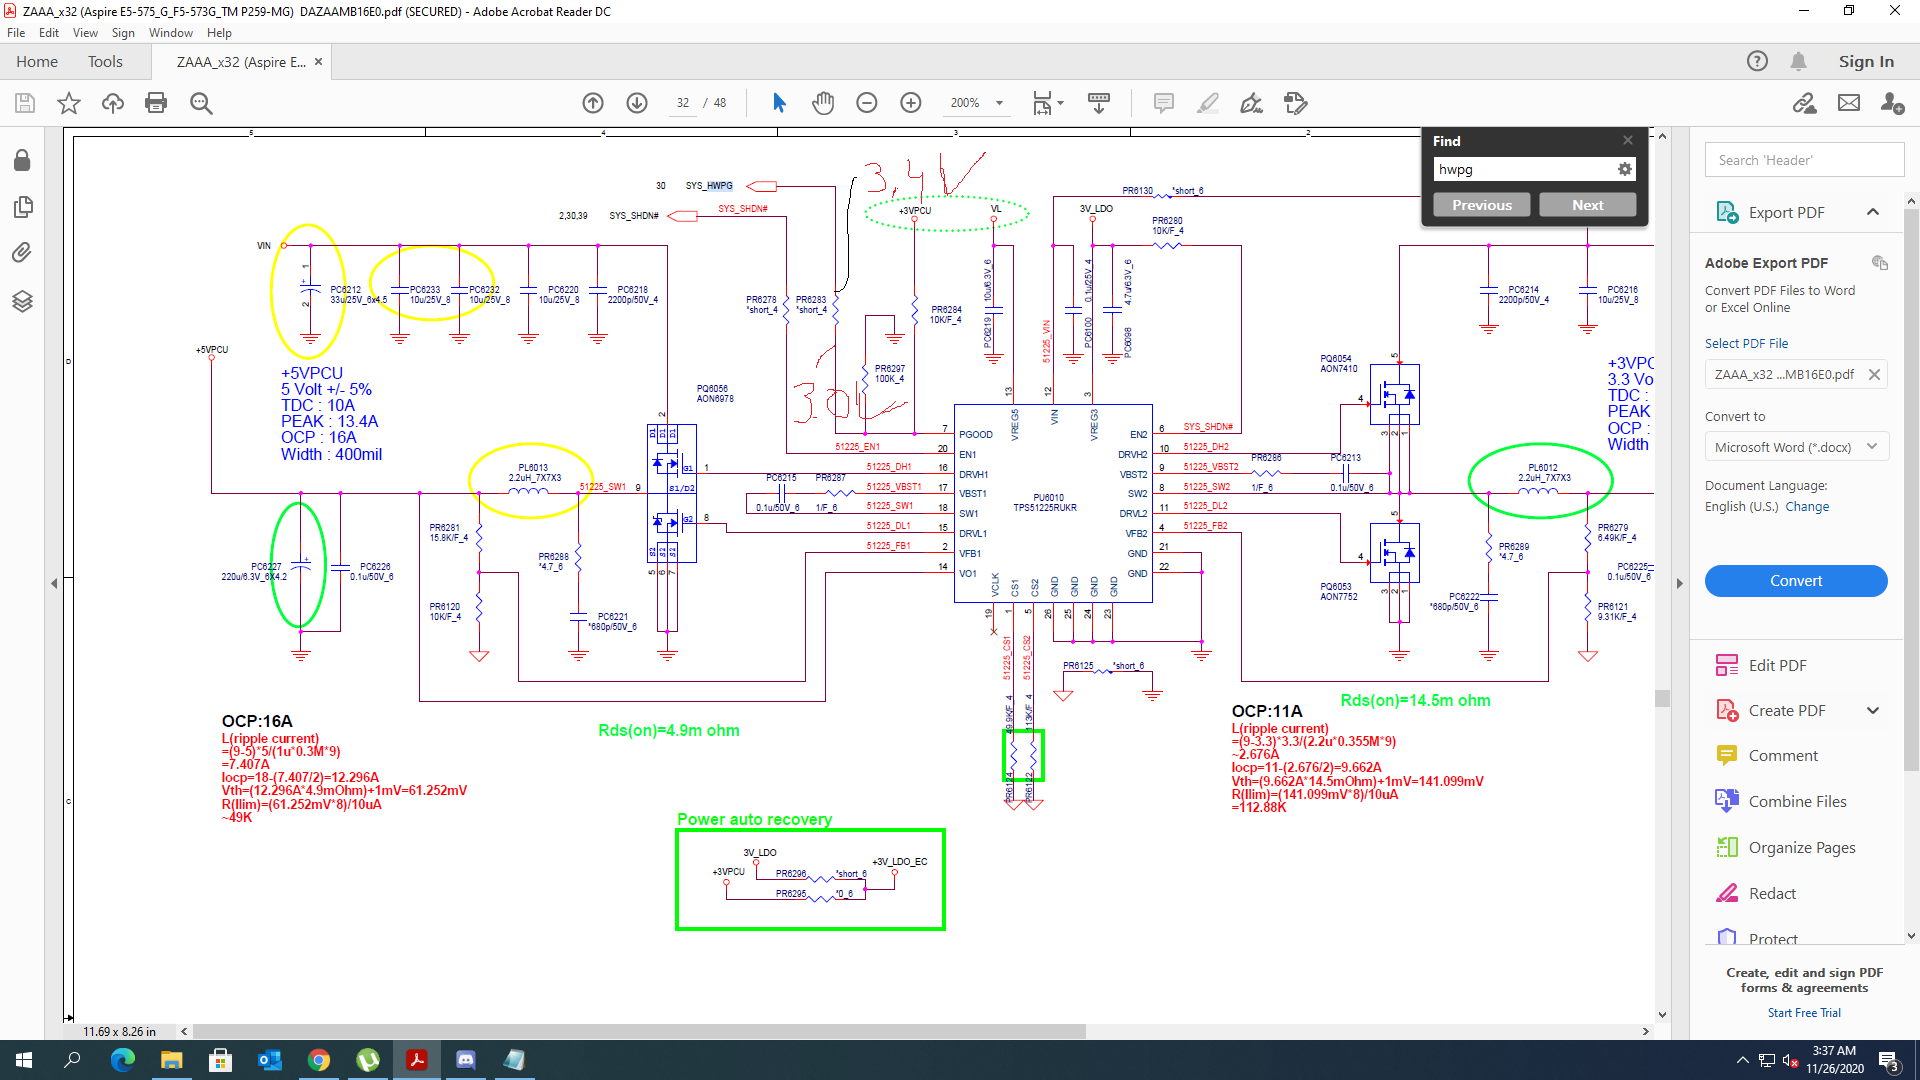Click the Selection arrow tool
The height and width of the screenshot is (1080, 1920).
point(779,103)
